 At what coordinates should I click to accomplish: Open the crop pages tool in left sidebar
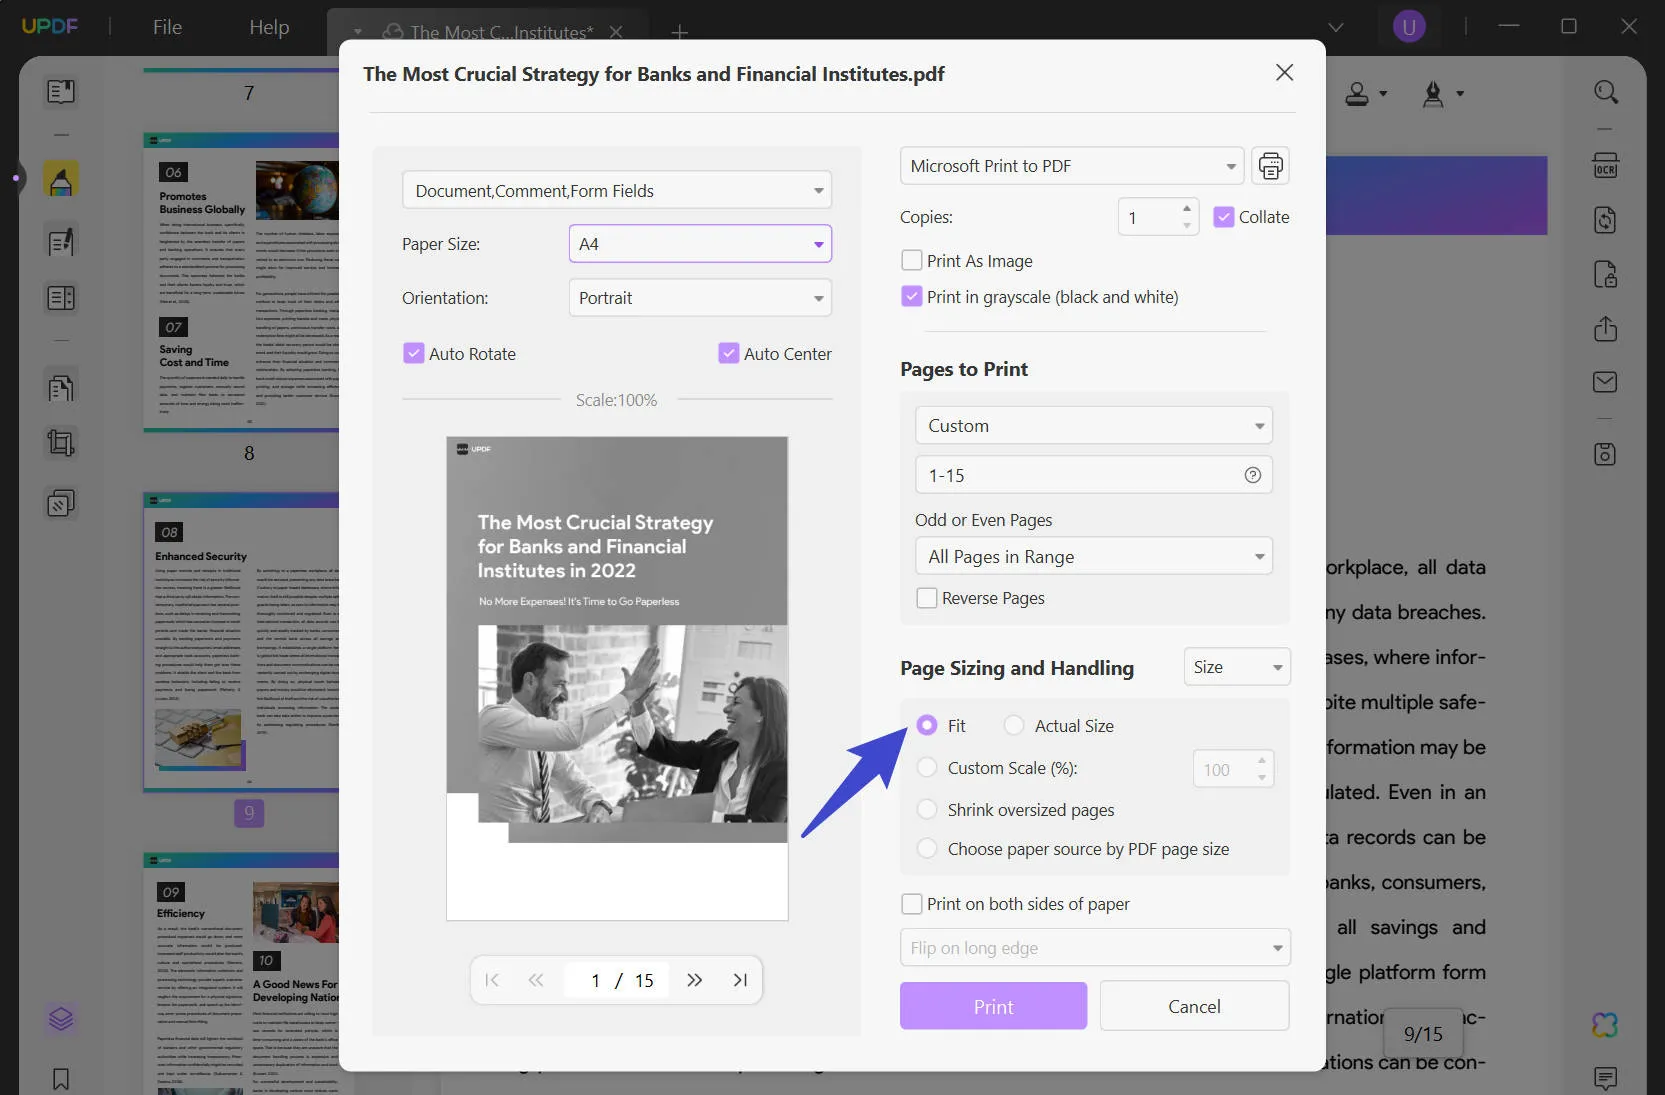(x=60, y=443)
